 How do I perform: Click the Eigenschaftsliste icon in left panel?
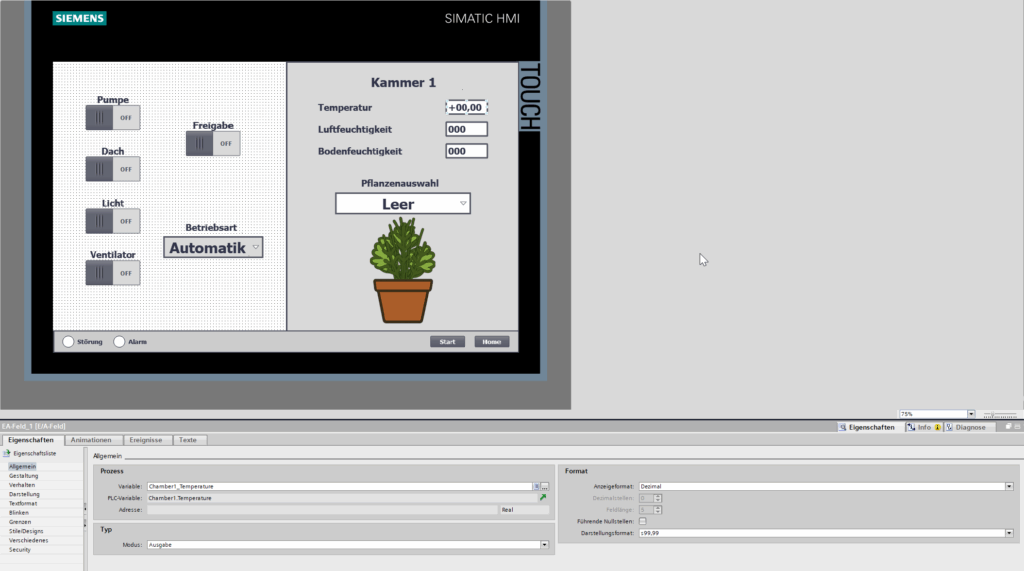click(x=6, y=453)
